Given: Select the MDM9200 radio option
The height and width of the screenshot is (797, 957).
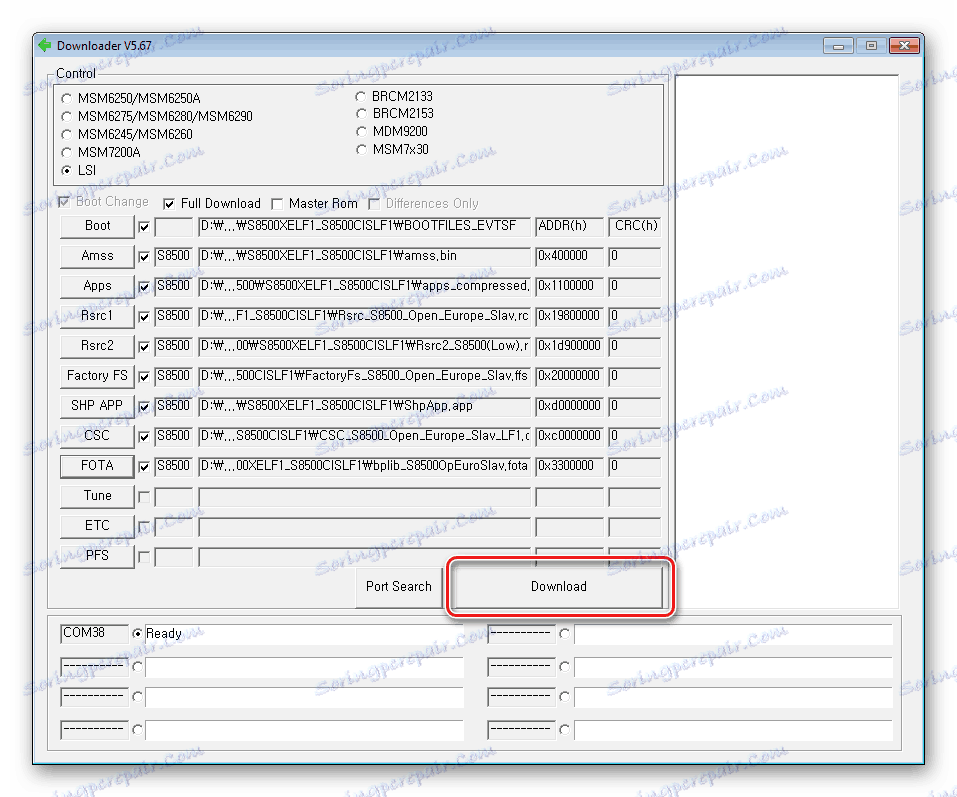Looking at the screenshot, I should click(361, 131).
